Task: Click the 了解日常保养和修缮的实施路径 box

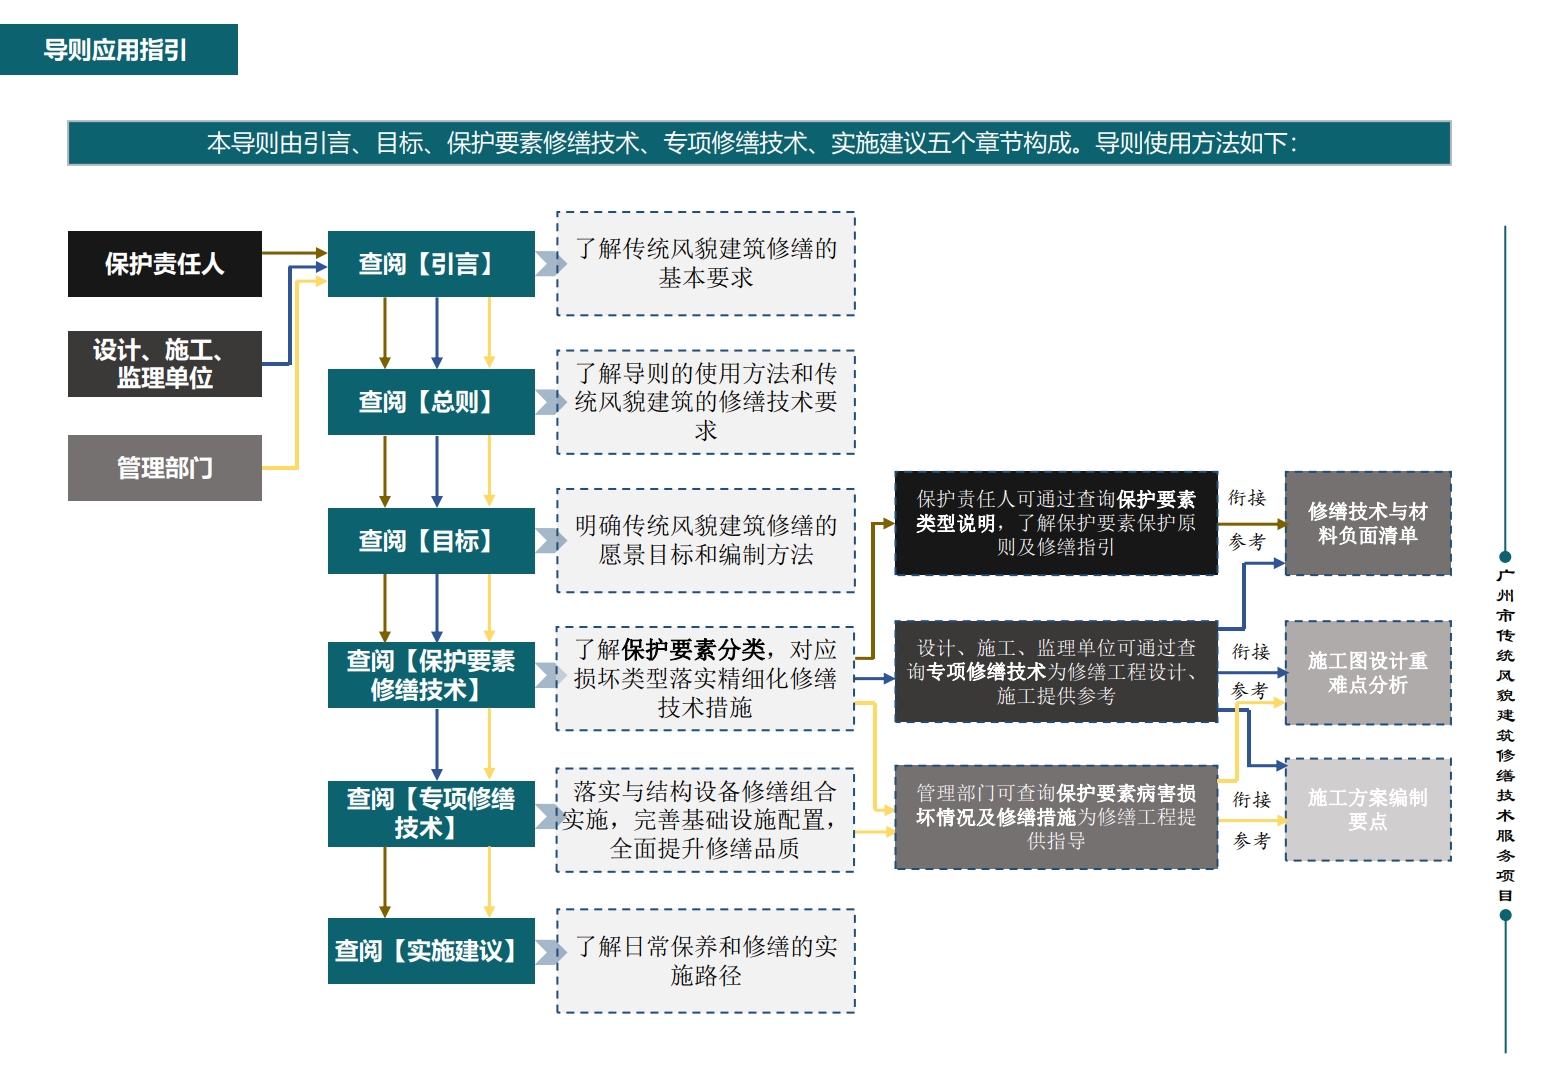Action: point(706,961)
